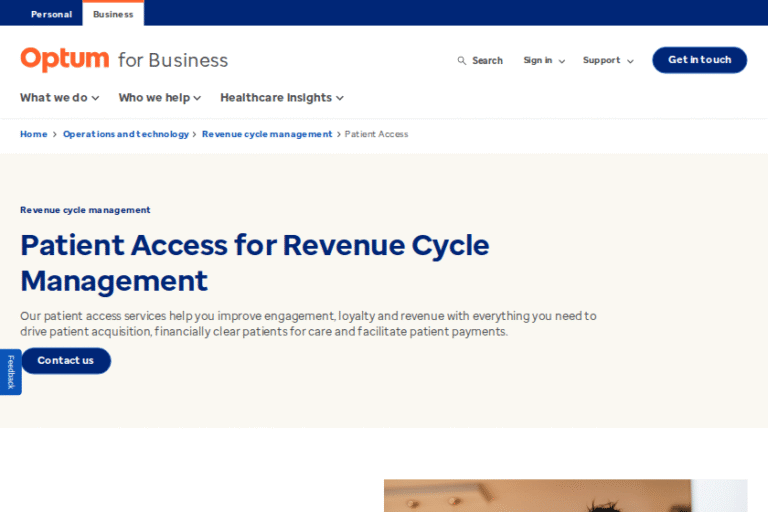Click the Optum logo
This screenshot has height=512, width=768.
pyautogui.click(x=65, y=60)
